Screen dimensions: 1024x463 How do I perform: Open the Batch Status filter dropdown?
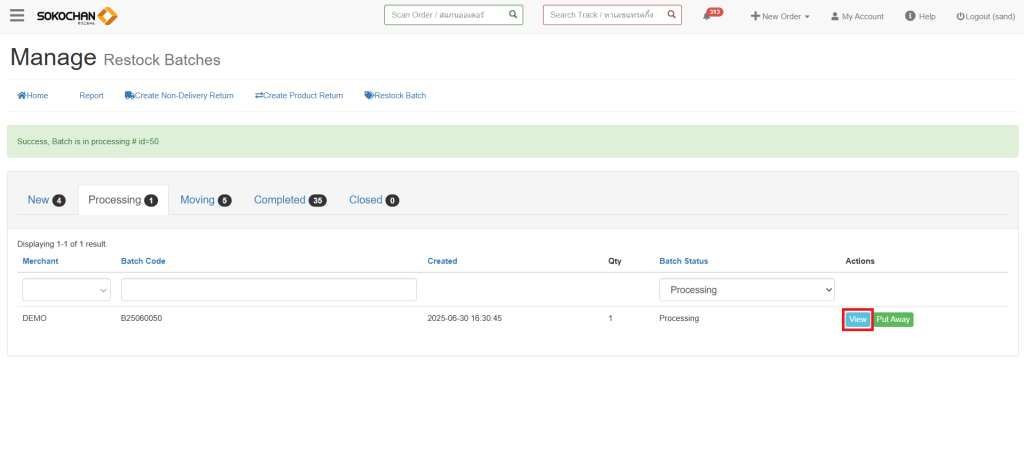pos(746,290)
